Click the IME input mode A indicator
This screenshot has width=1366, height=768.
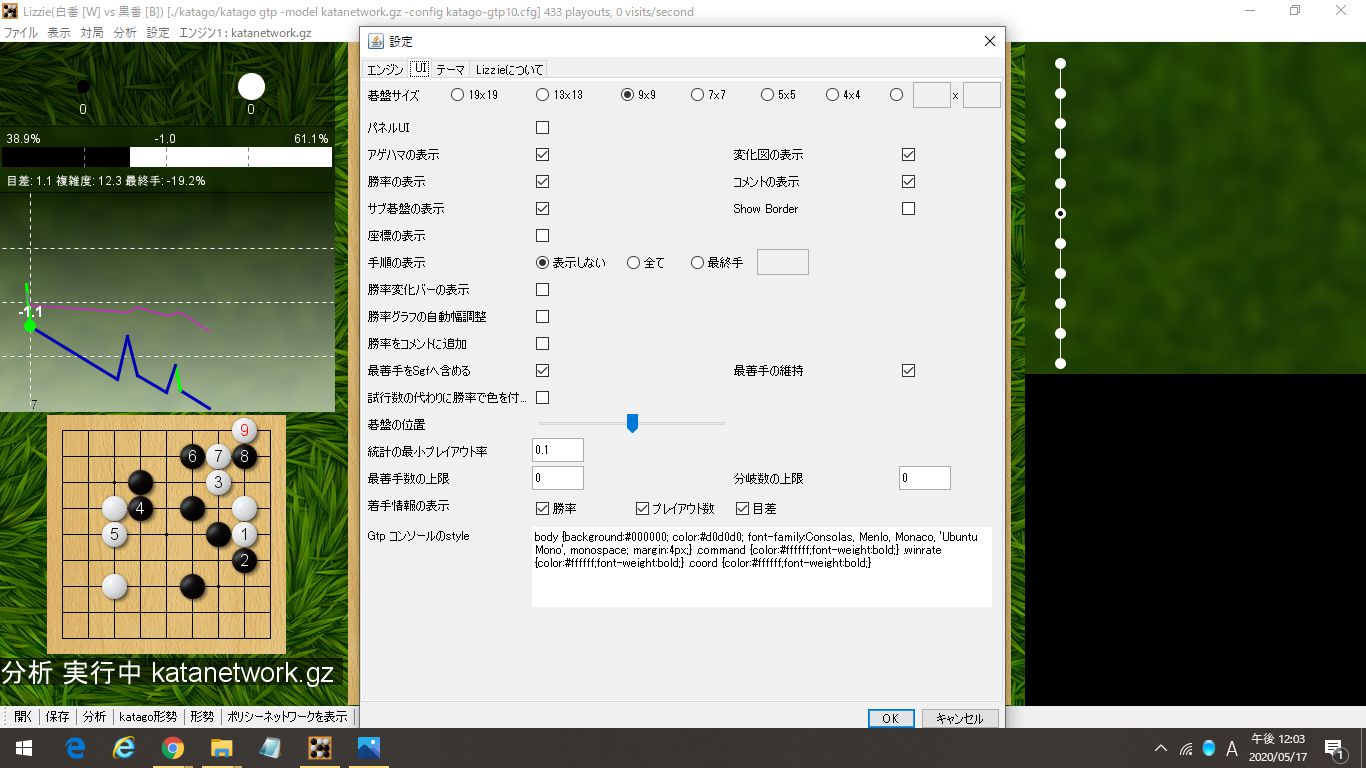tap(1232, 748)
